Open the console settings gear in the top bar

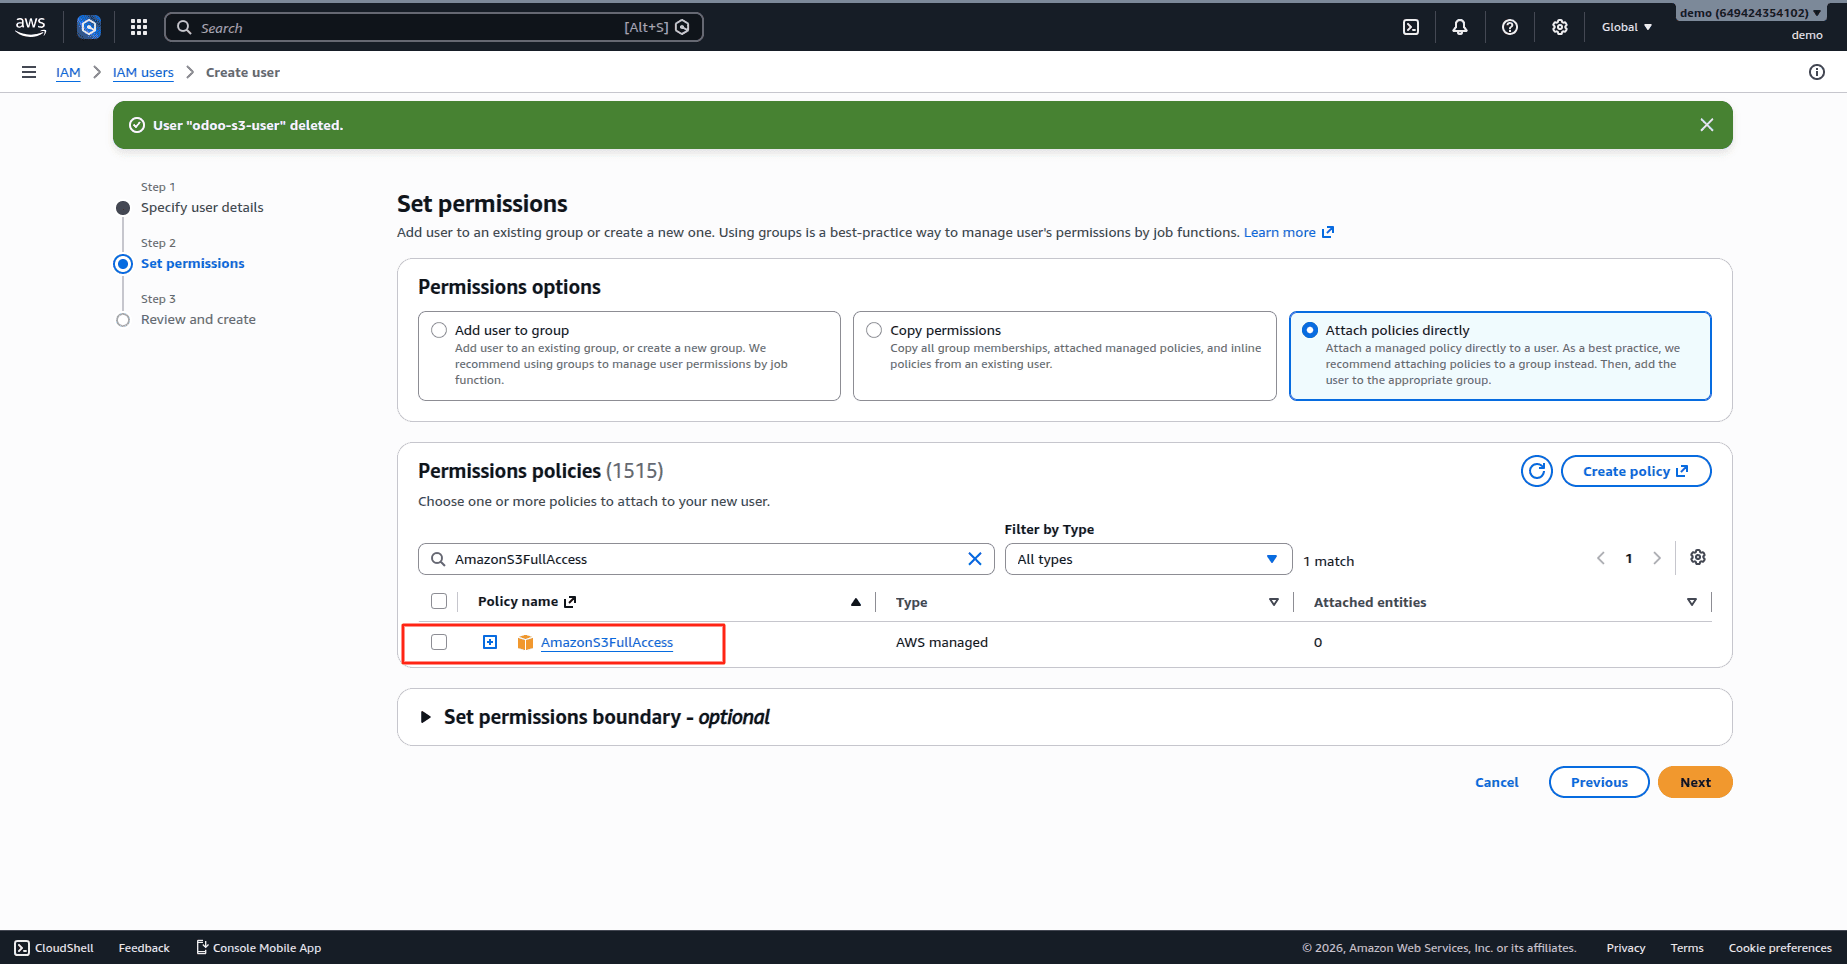click(x=1560, y=27)
